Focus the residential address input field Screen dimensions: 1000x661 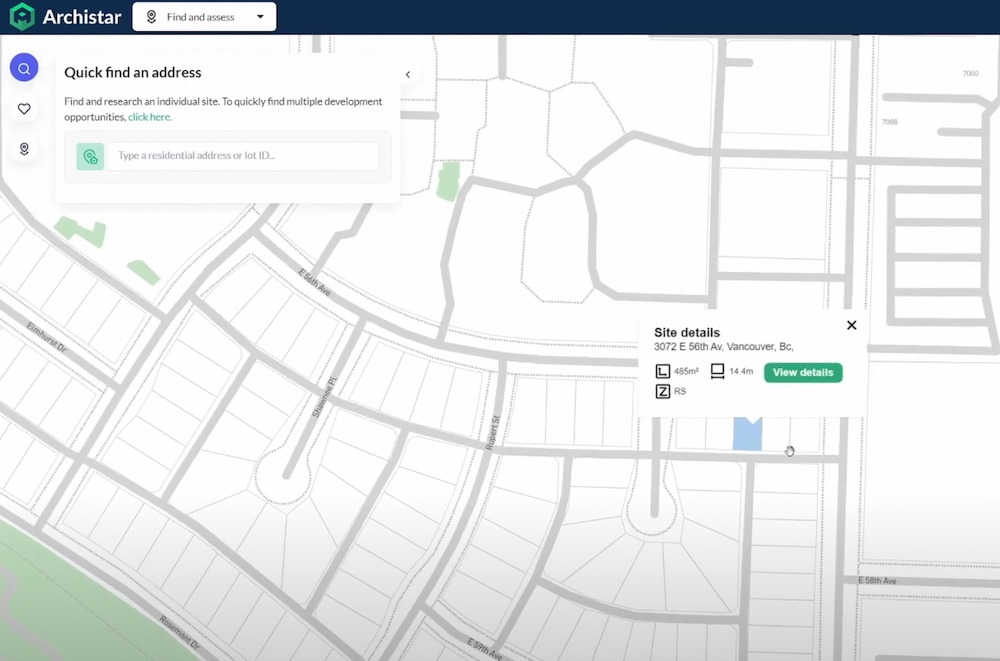coord(243,156)
